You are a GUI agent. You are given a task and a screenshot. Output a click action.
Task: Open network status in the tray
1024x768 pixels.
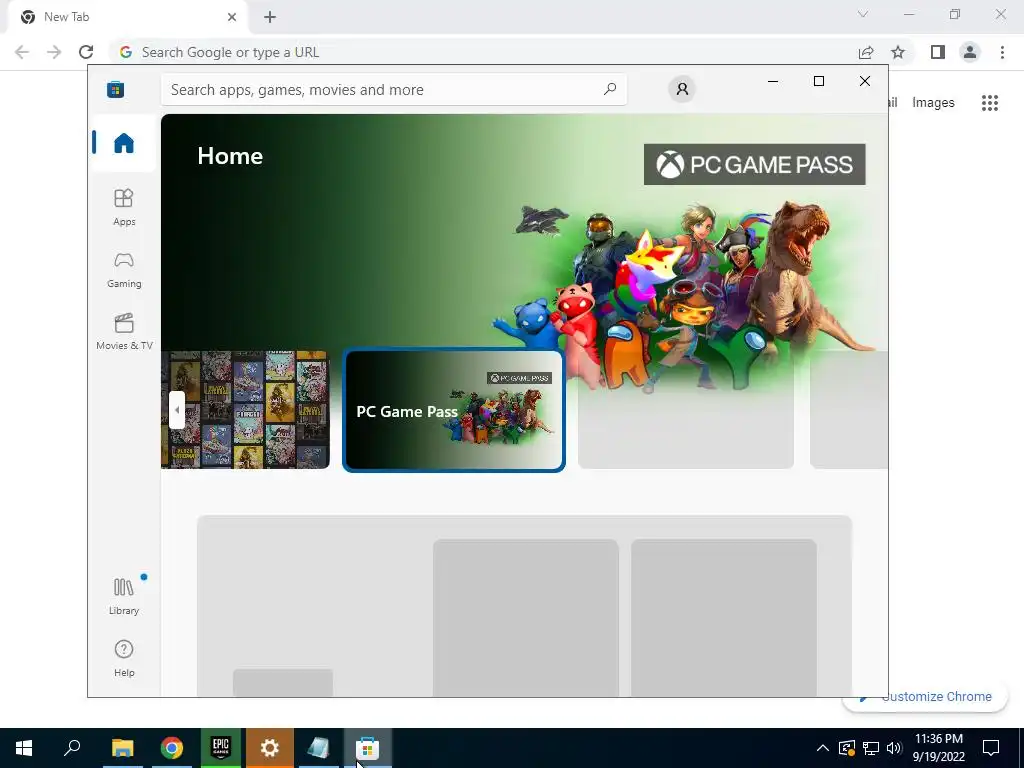871,748
